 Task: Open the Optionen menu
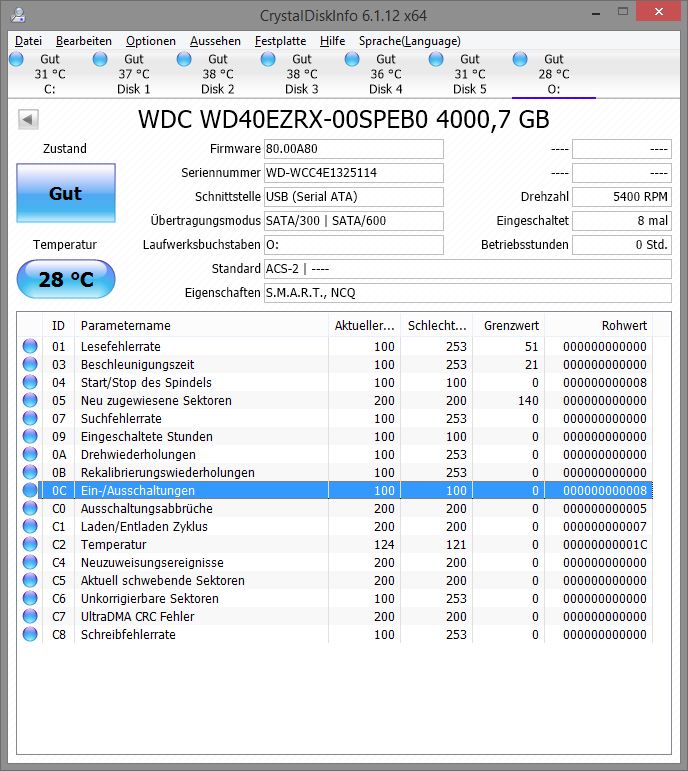[150, 41]
